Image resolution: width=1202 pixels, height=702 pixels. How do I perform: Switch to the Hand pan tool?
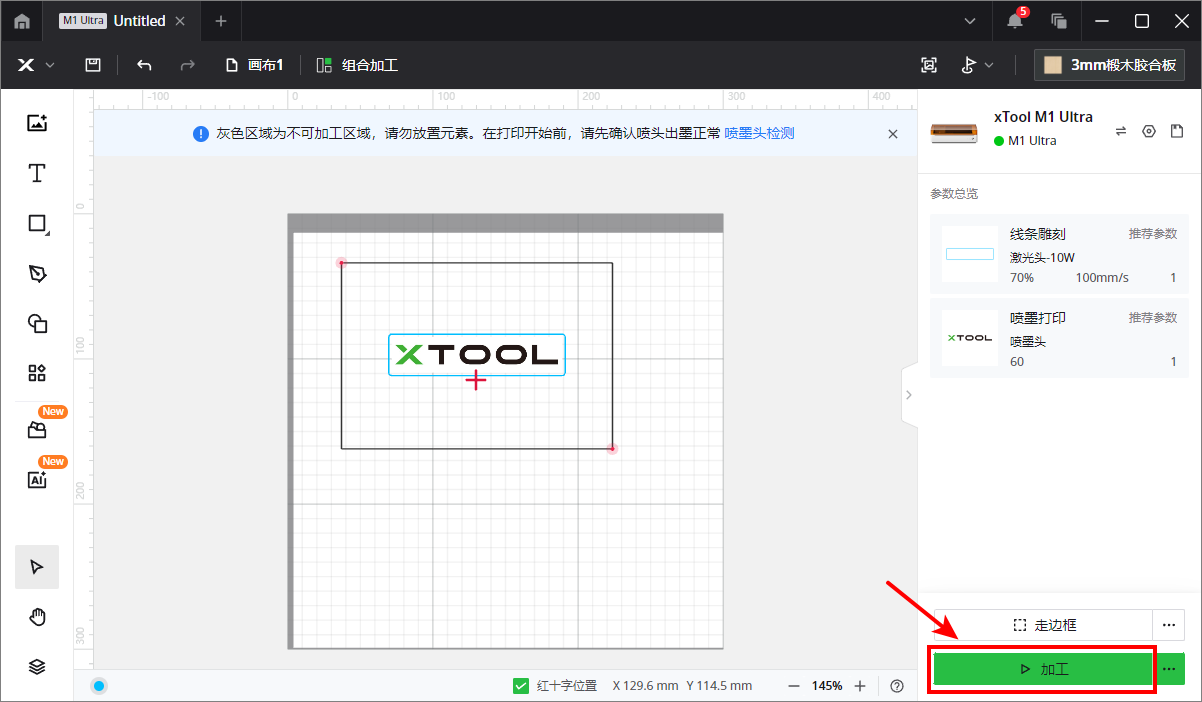pos(37,617)
